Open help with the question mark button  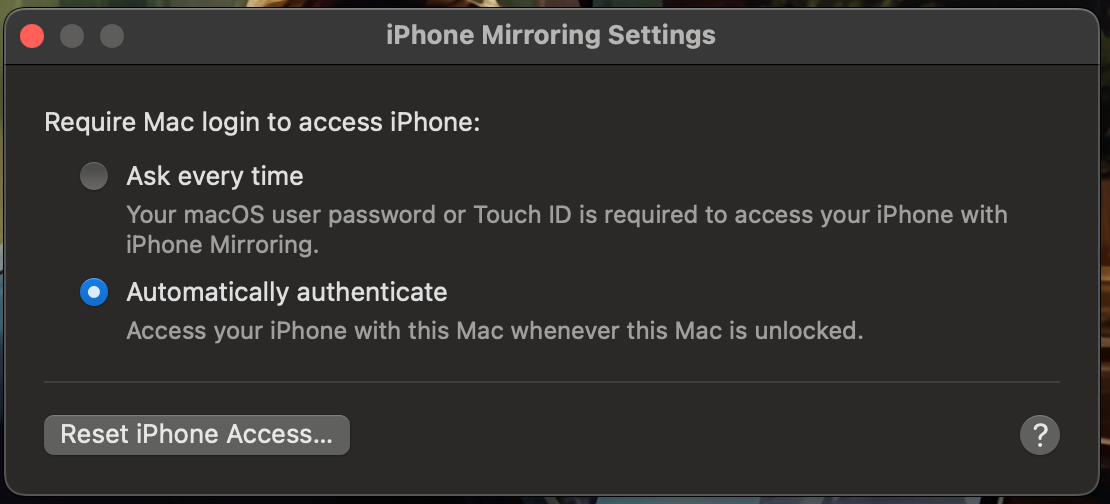1039,435
